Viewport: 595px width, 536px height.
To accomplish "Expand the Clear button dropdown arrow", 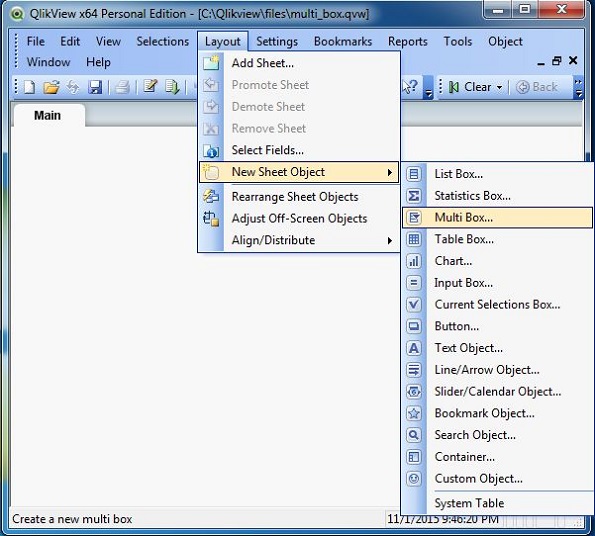I will coord(499,87).
